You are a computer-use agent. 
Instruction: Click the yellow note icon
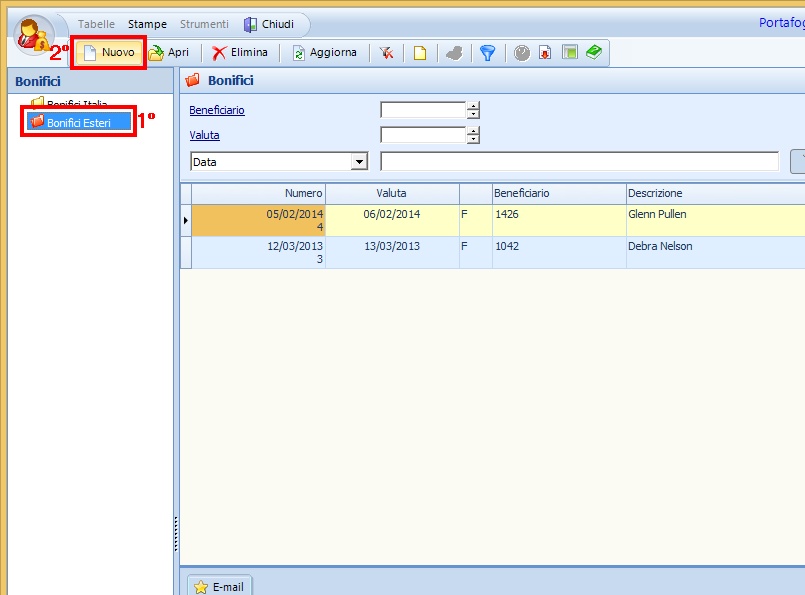click(x=420, y=53)
